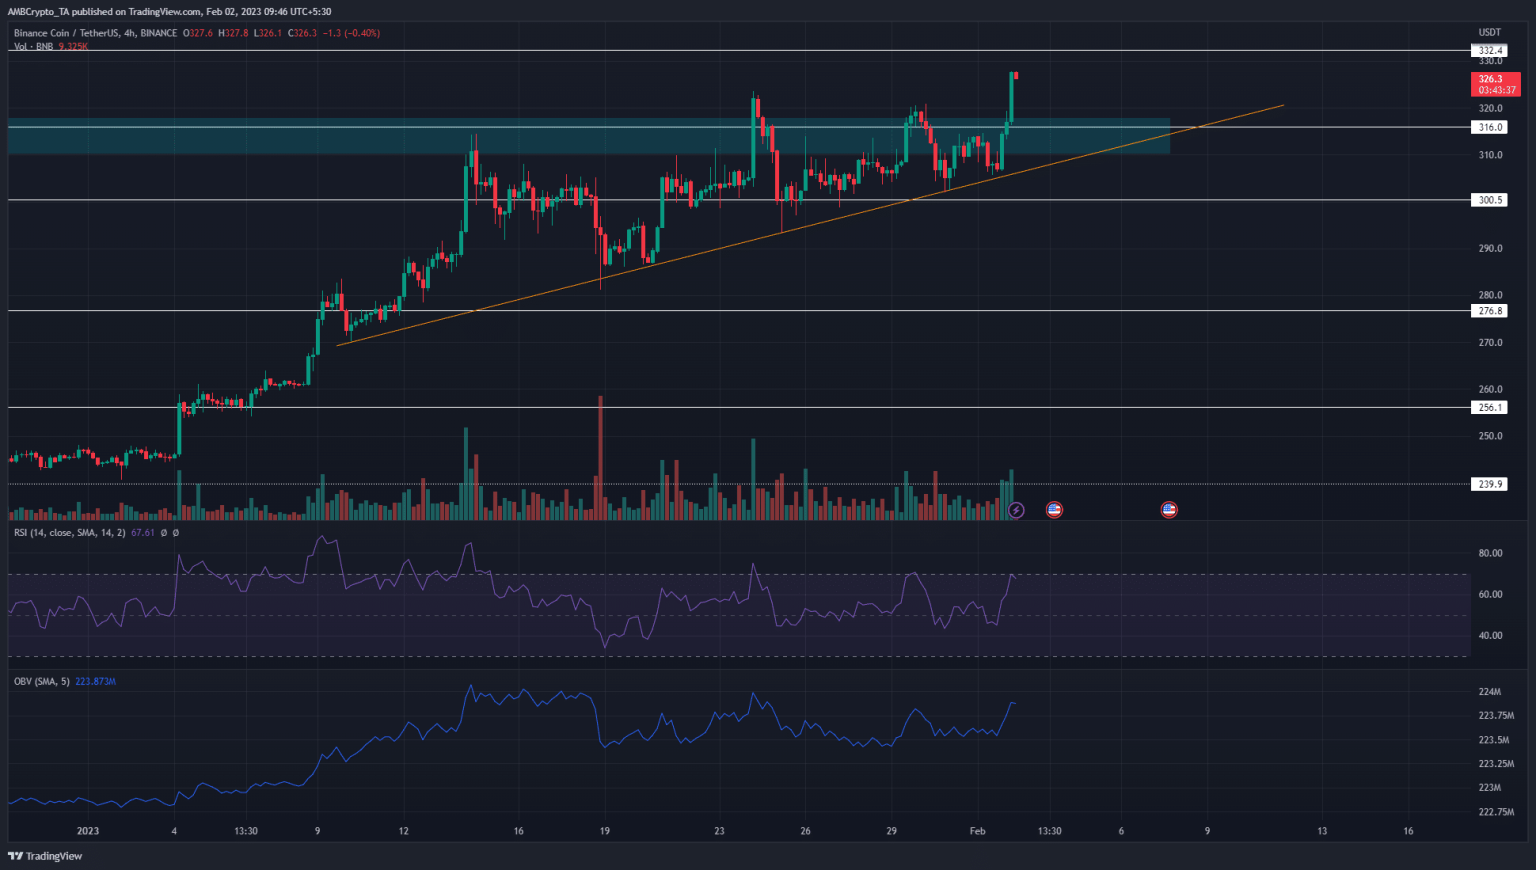
Task: Click the Vol · BNB volume indicator label
Action: click(32, 45)
